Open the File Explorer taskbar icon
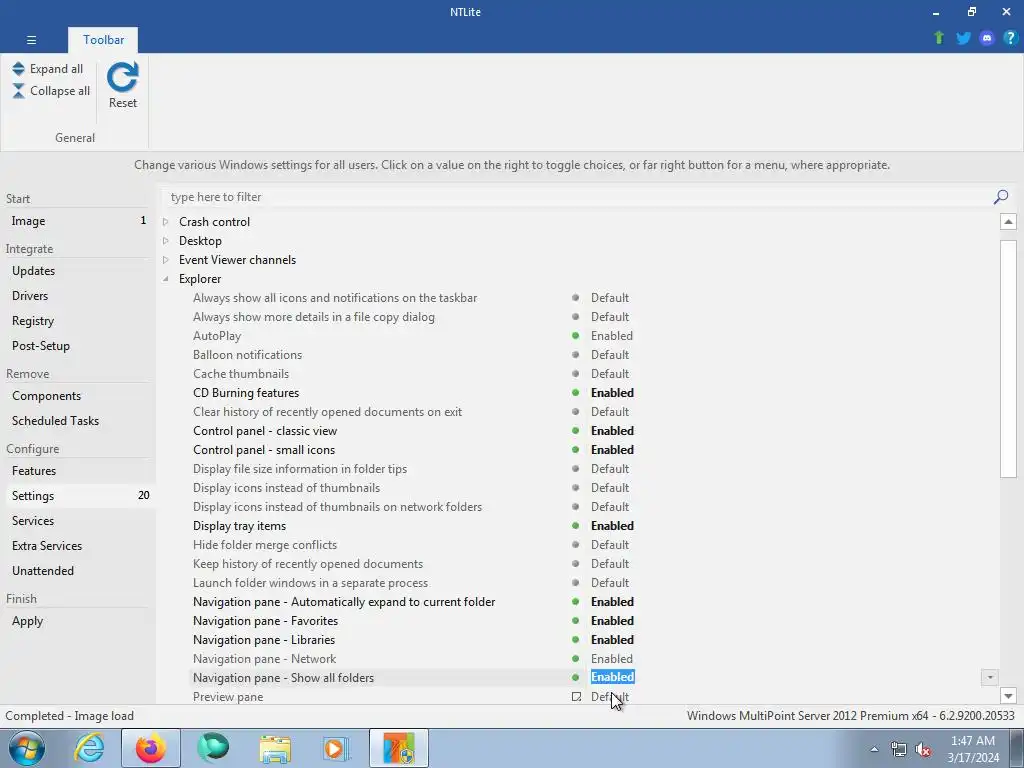1024x768 pixels. point(275,748)
